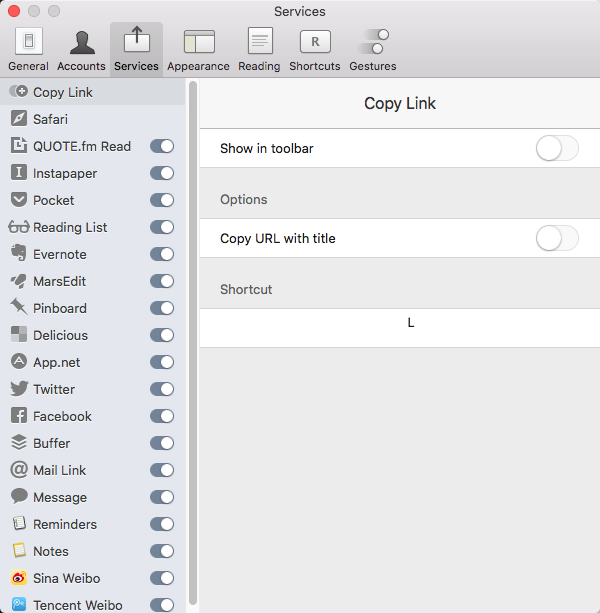Toggle the Buffer service switch
This screenshot has width=600, height=613.
162,443
